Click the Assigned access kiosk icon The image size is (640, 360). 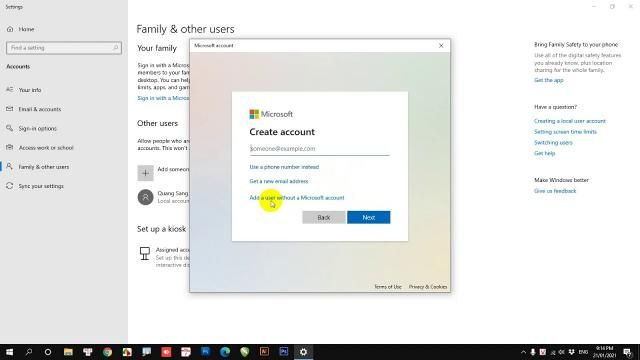[x=144, y=253]
